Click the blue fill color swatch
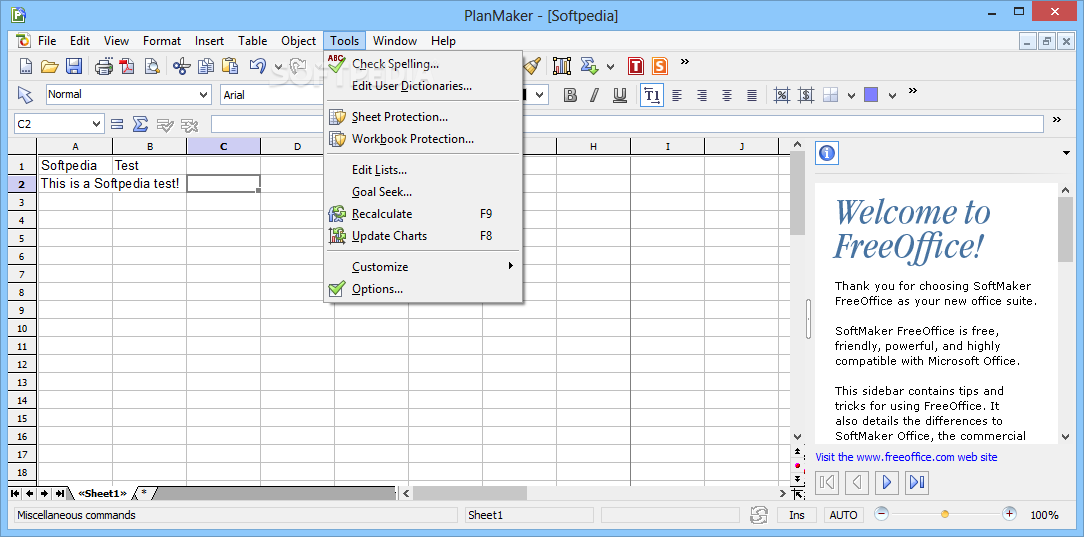The image size is (1084, 537). point(871,95)
